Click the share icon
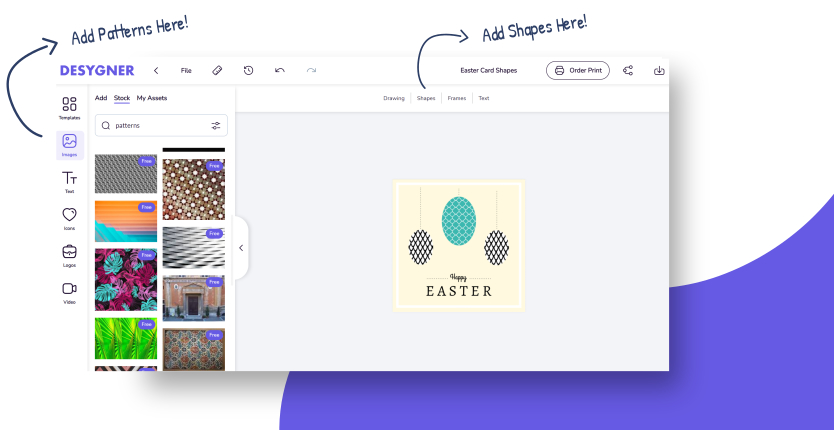 click(x=628, y=71)
